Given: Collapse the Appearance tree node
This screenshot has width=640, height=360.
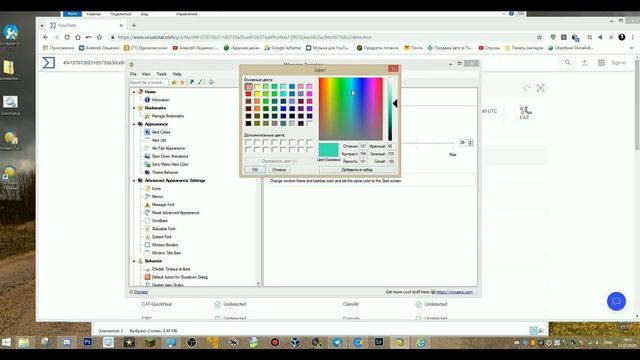Looking at the screenshot, I should [x=134, y=124].
